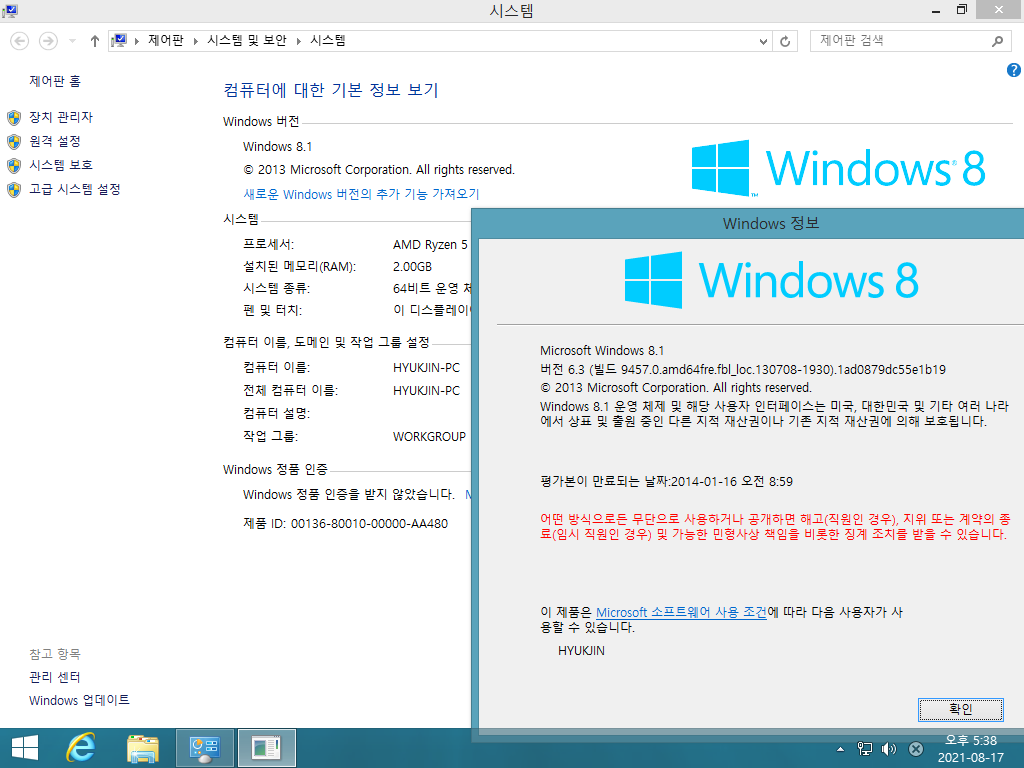Click the search magnifier icon
This screenshot has width=1024, height=768.
pos(997,41)
